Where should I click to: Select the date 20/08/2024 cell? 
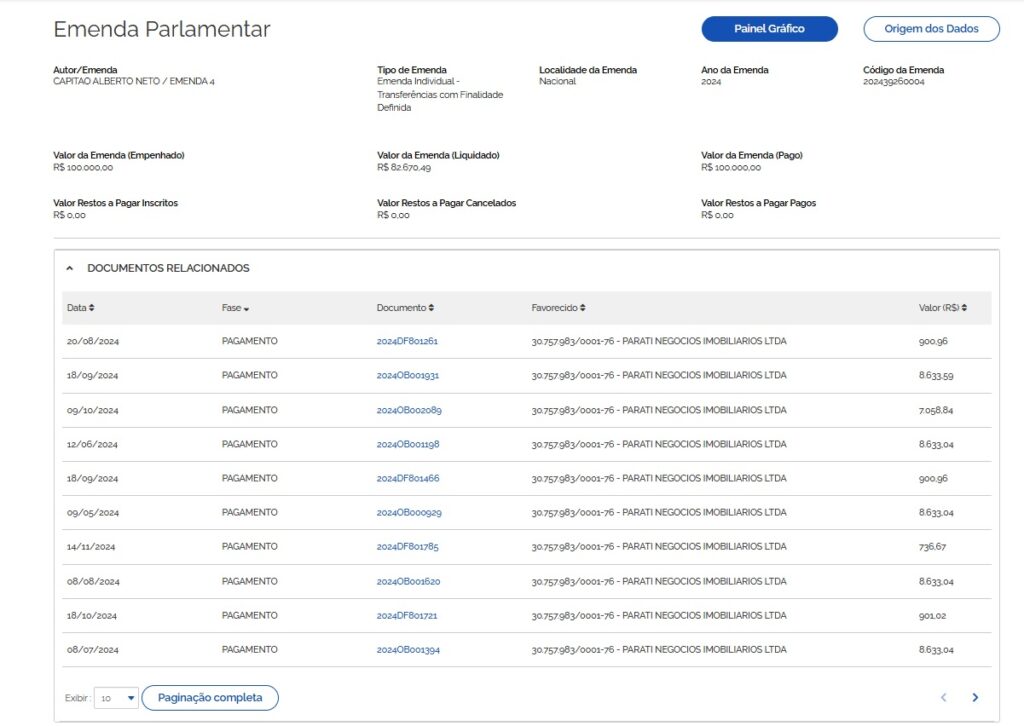click(93, 341)
